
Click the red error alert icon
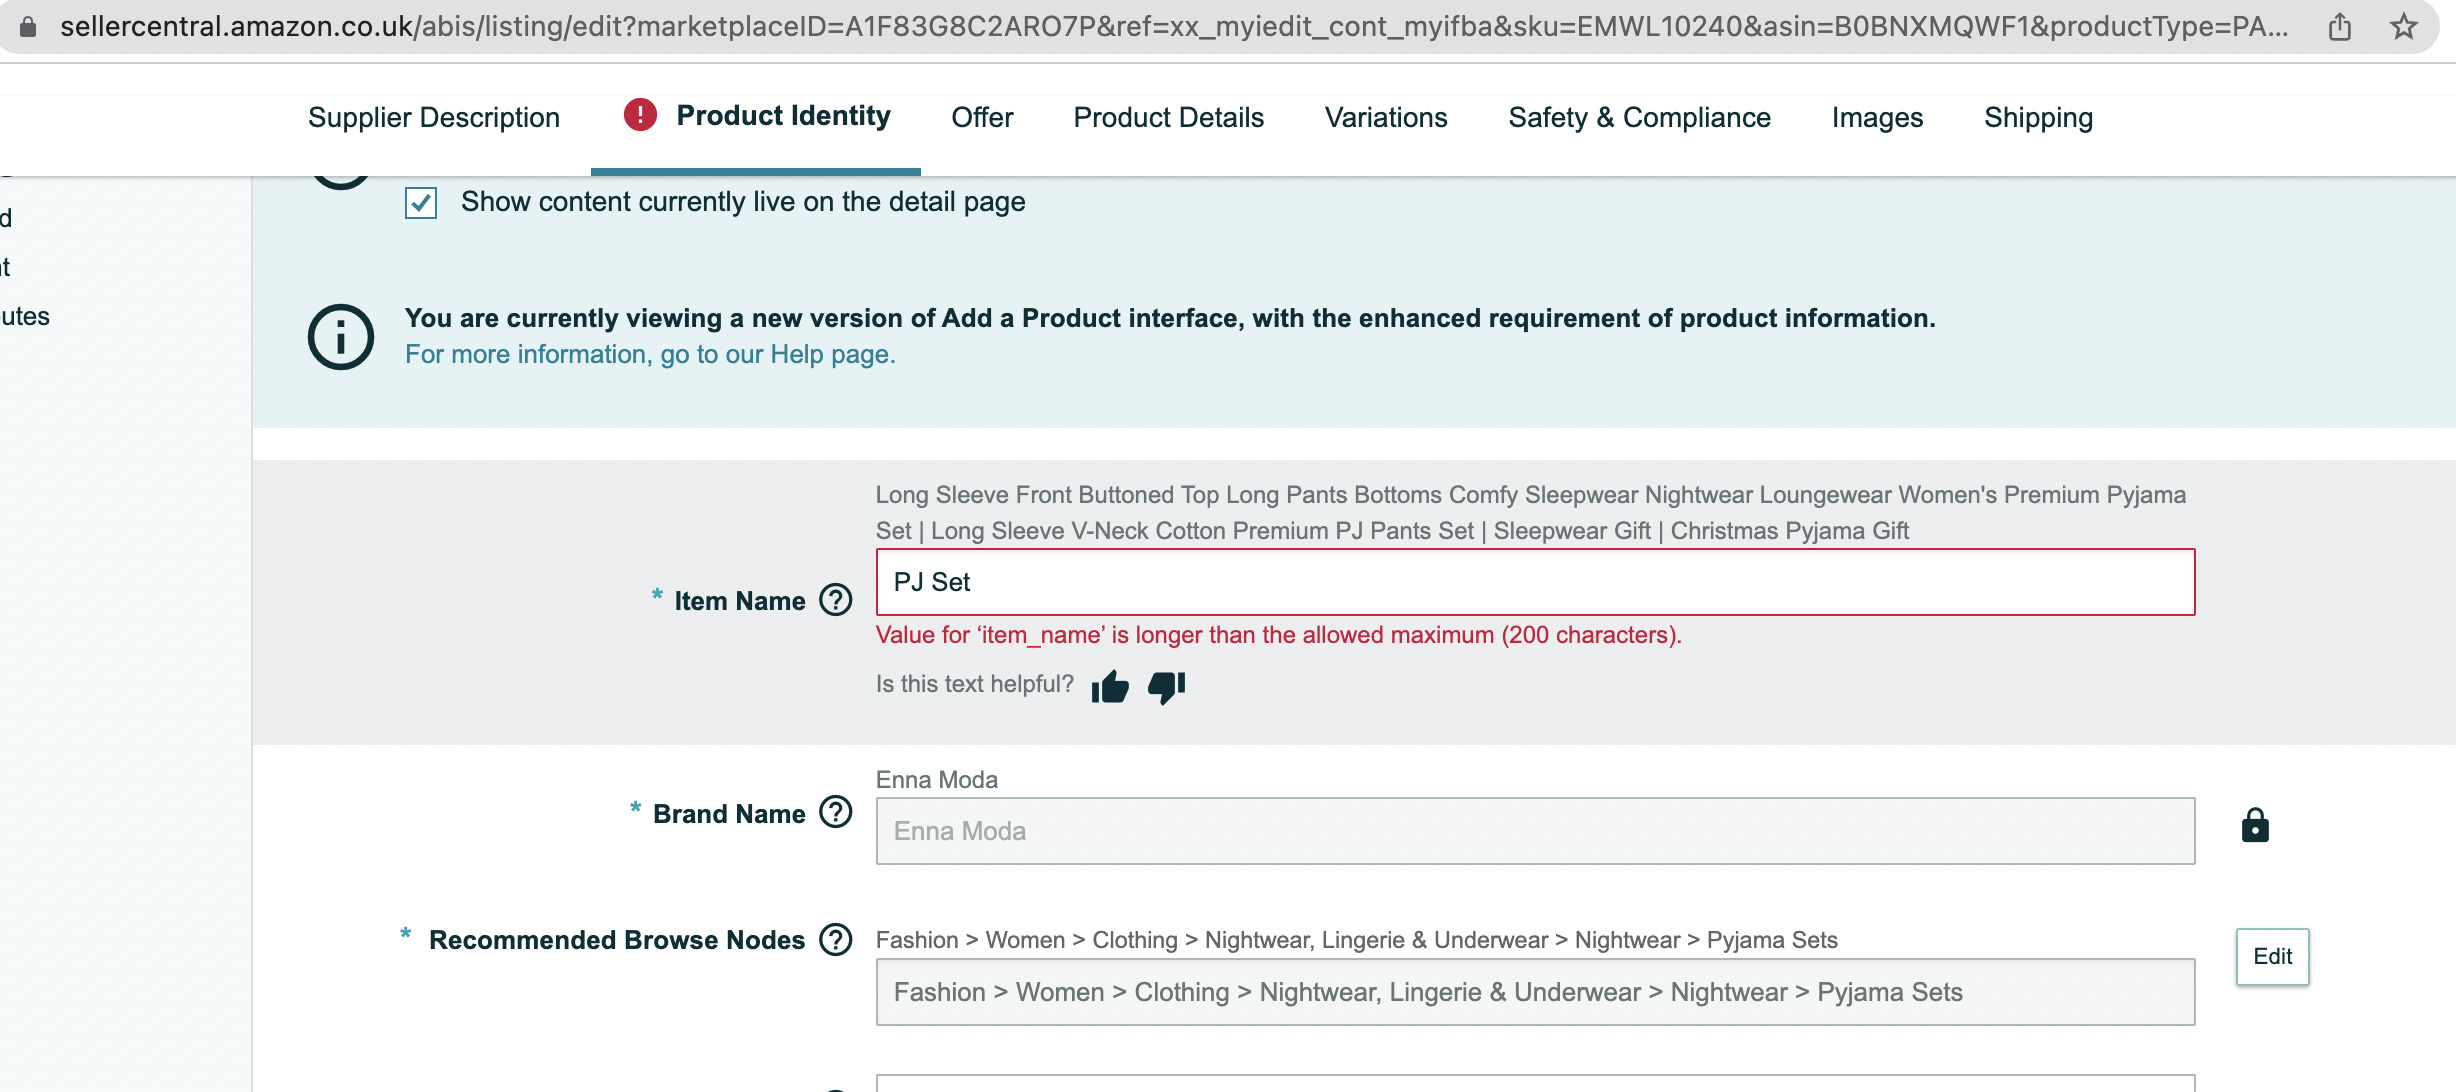640,115
